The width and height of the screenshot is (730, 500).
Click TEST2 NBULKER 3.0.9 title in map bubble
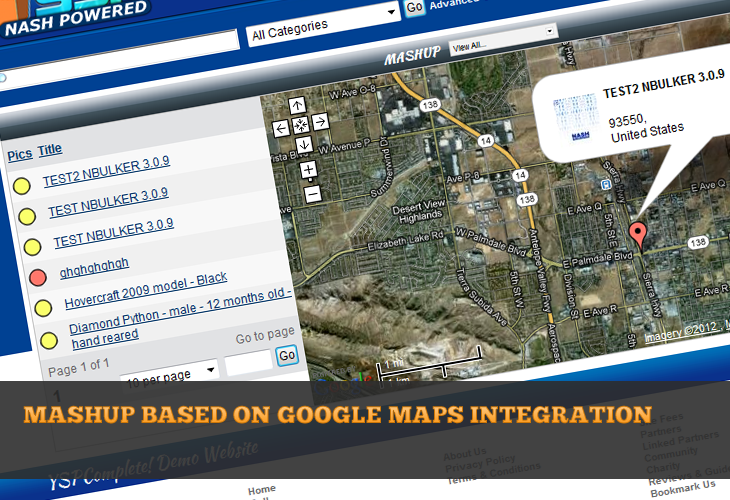coord(664,84)
